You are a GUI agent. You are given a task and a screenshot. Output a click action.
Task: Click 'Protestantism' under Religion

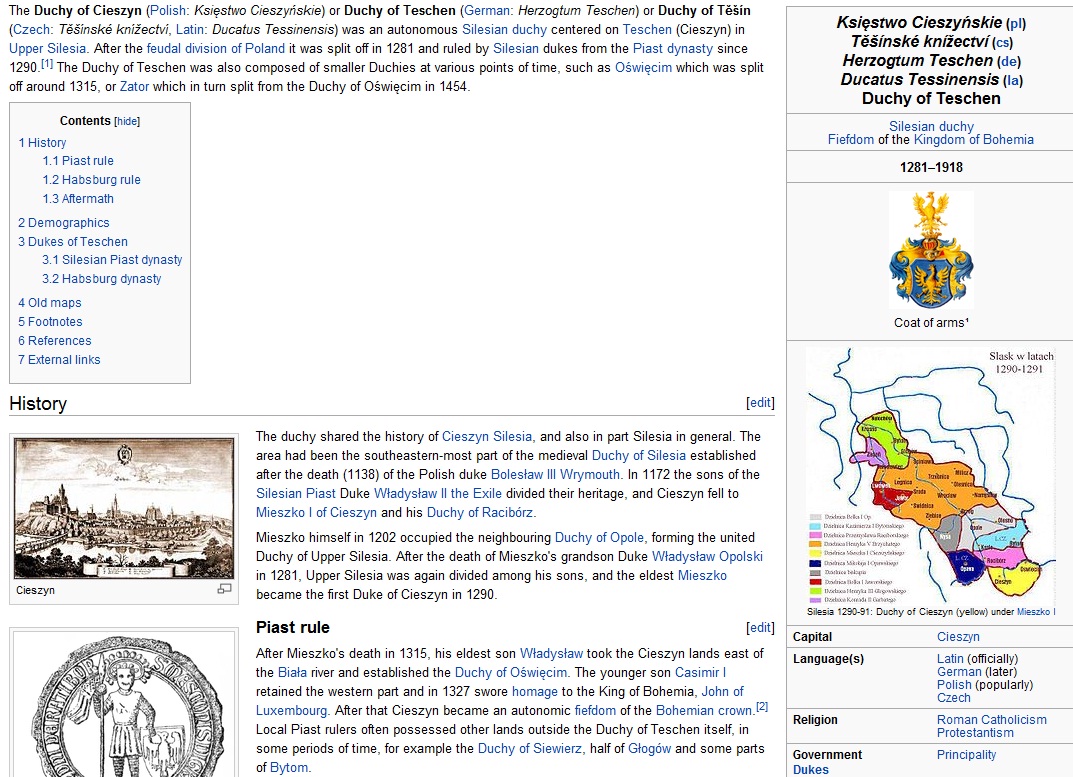pos(975,733)
